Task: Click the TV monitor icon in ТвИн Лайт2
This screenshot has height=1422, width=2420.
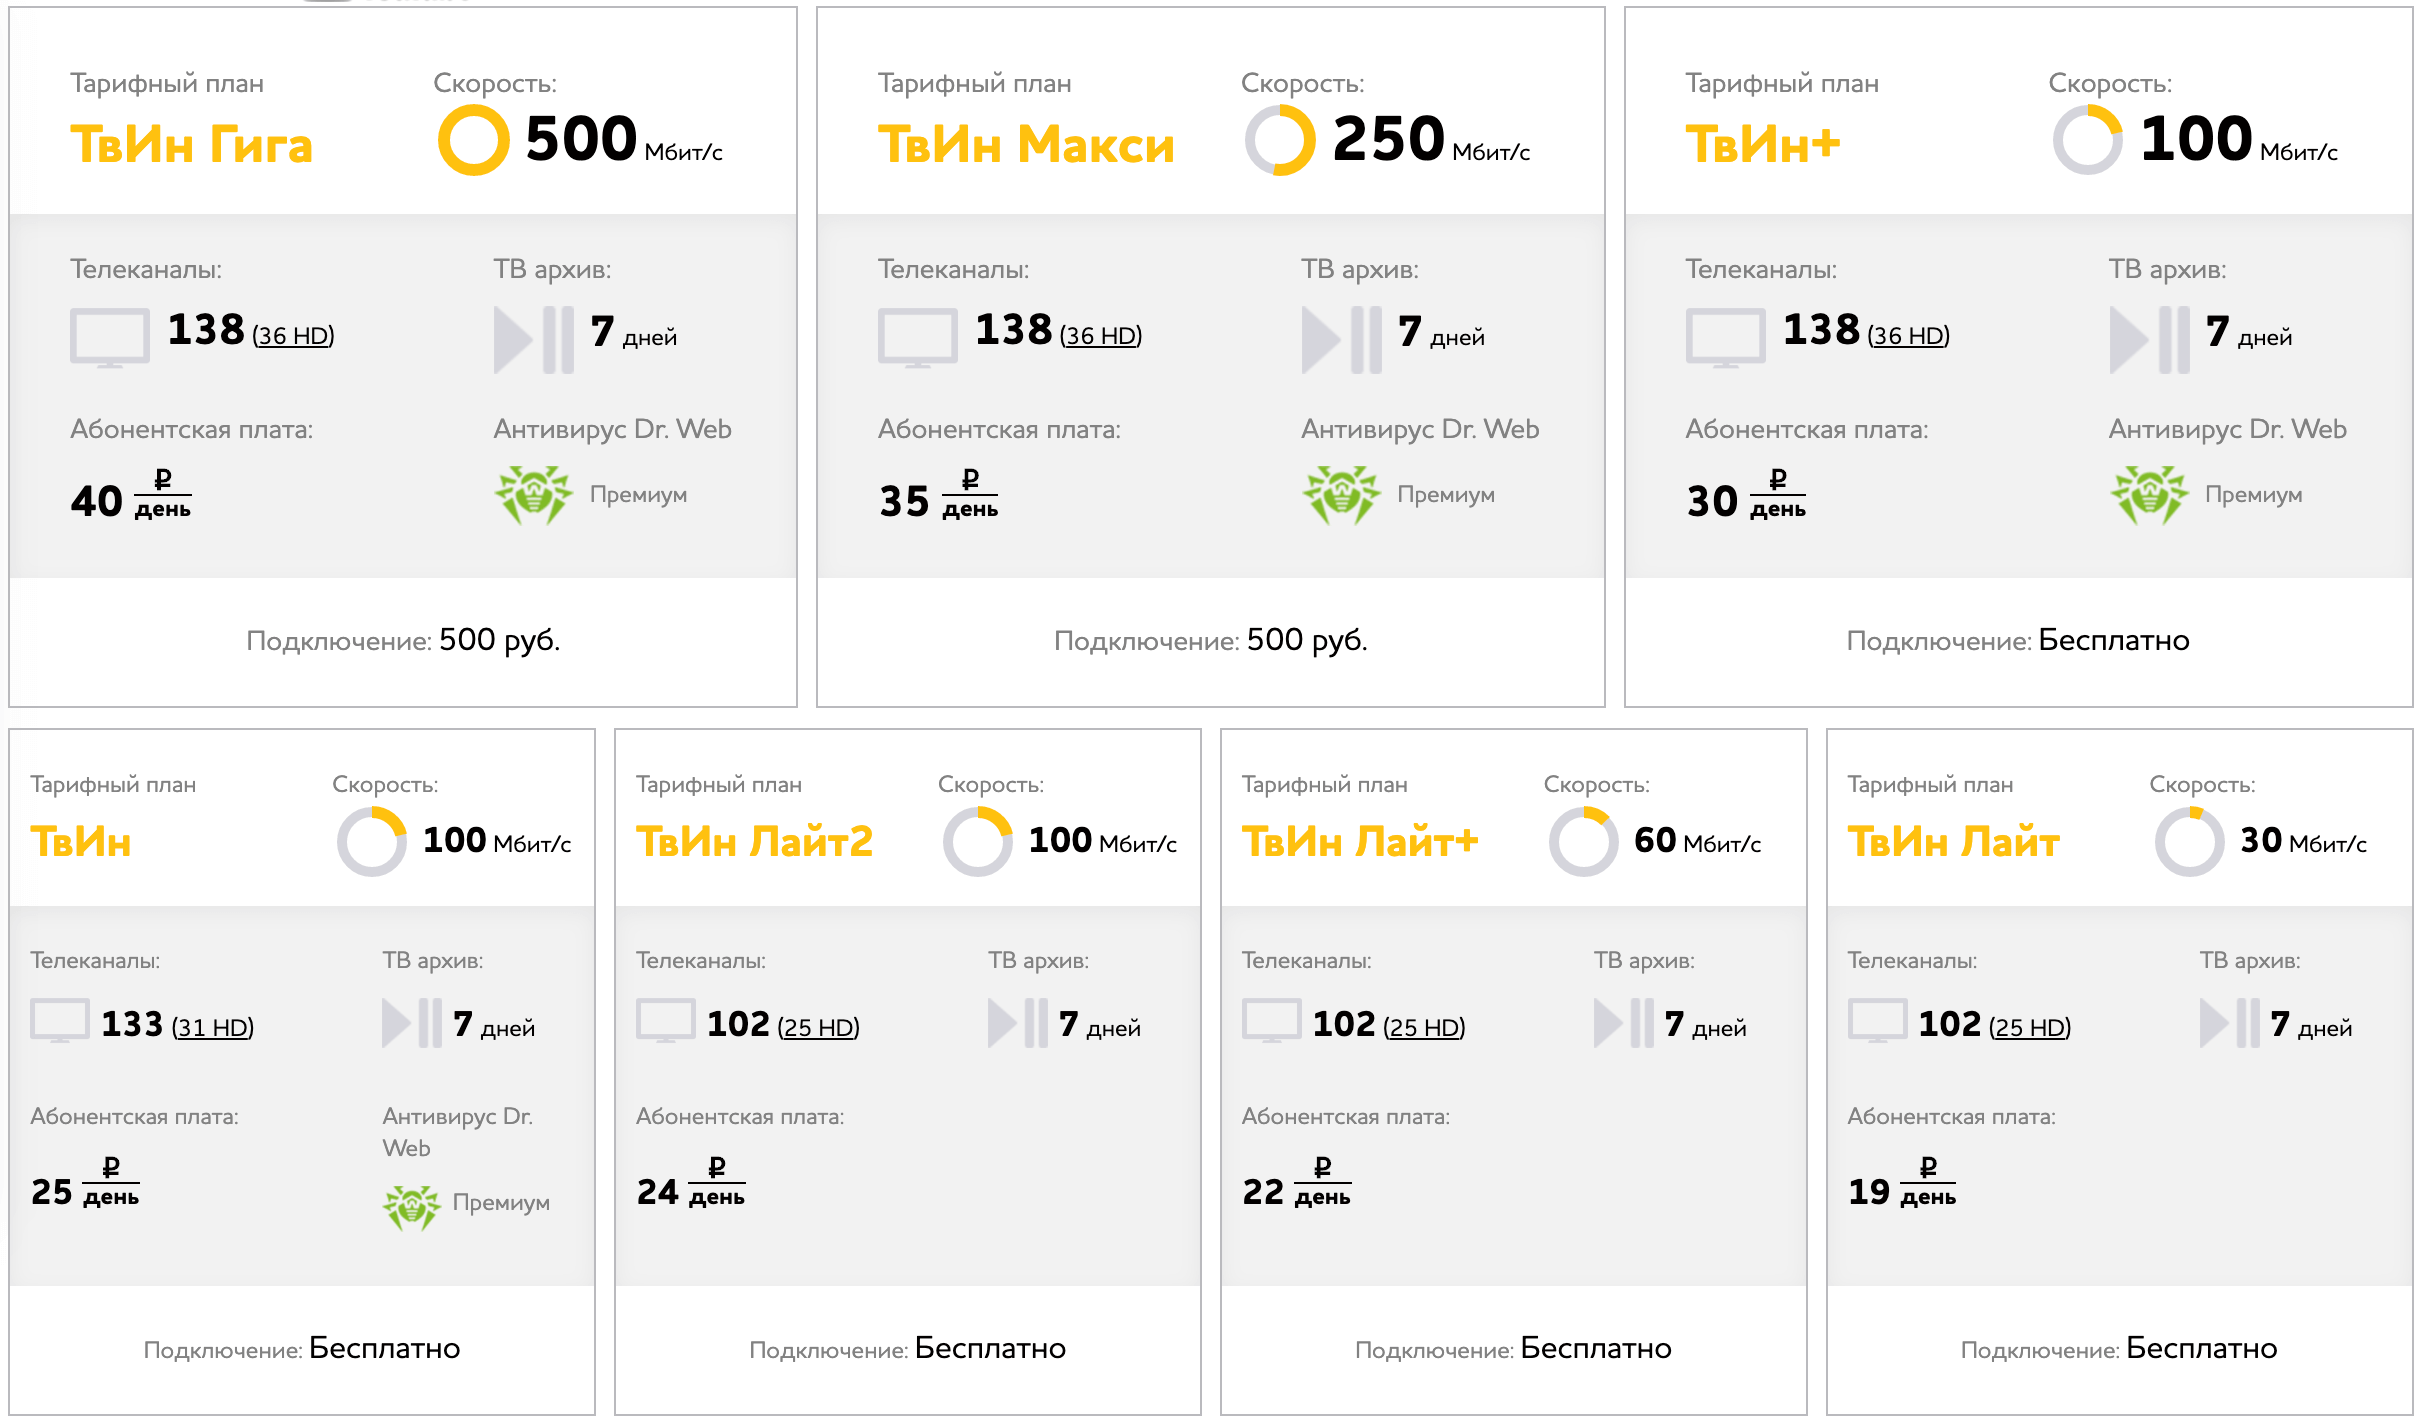Action: 665,1021
